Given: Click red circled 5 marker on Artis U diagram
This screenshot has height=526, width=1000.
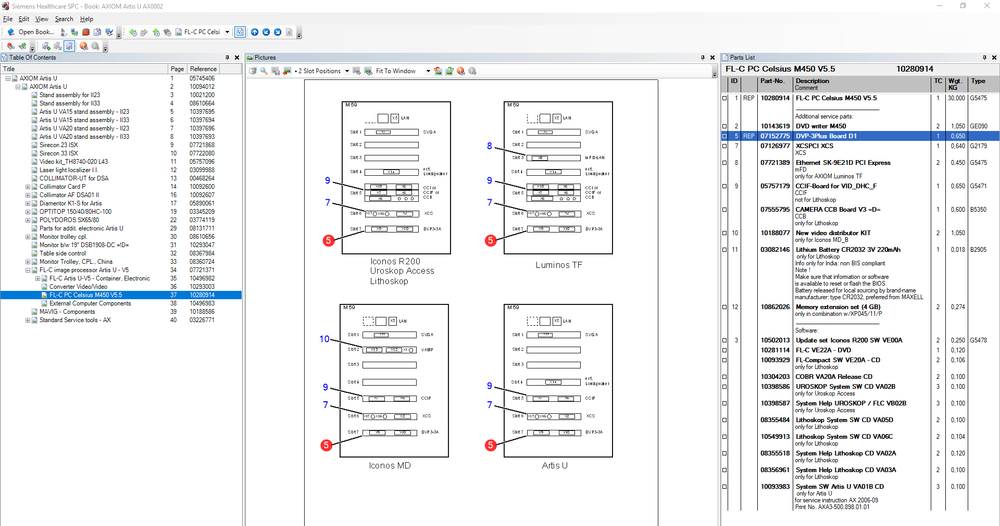Looking at the screenshot, I should [490, 444].
